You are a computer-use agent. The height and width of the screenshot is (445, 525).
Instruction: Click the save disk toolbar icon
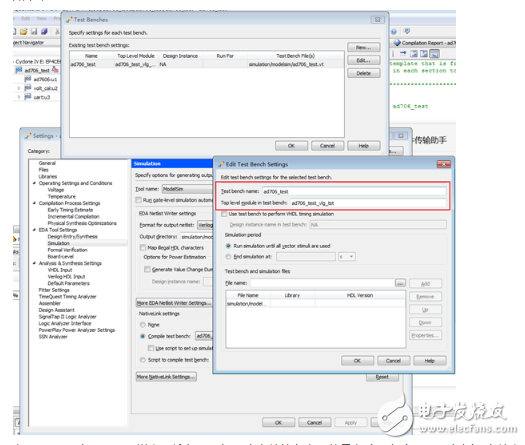coord(34,31)
